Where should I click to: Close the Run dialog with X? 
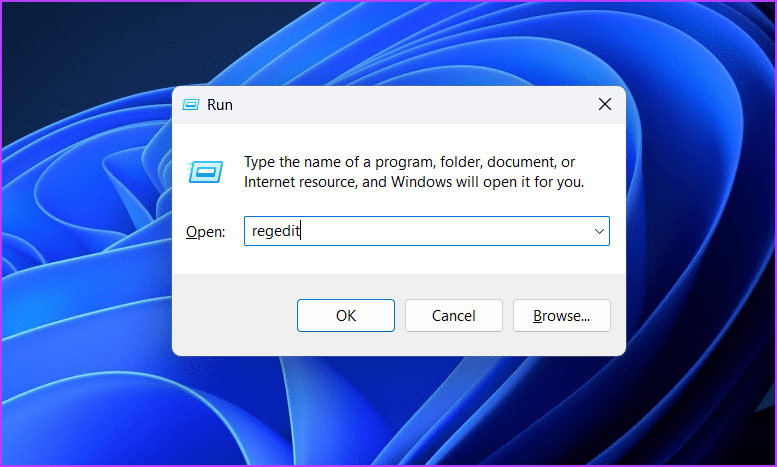click(605, 104)
